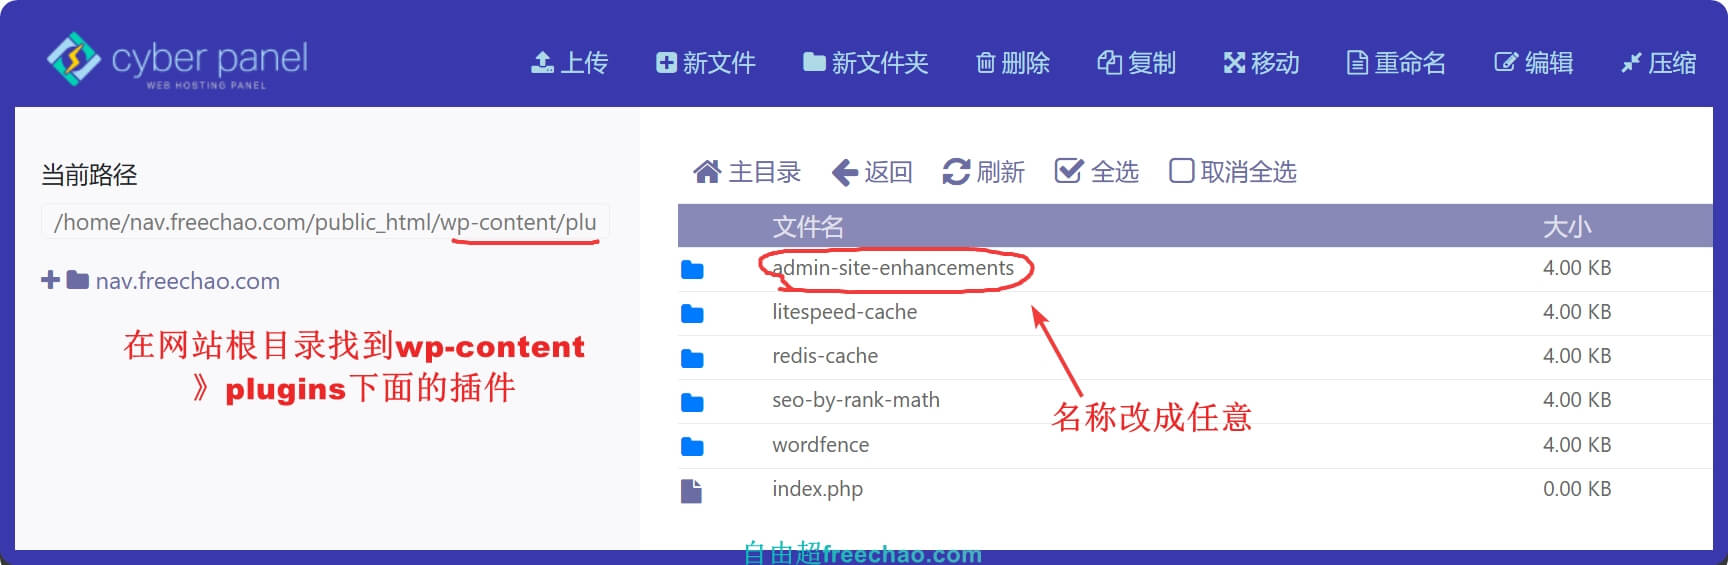Click the admin-site-enhancements folder icon
1728x565 pixels.
692,269
